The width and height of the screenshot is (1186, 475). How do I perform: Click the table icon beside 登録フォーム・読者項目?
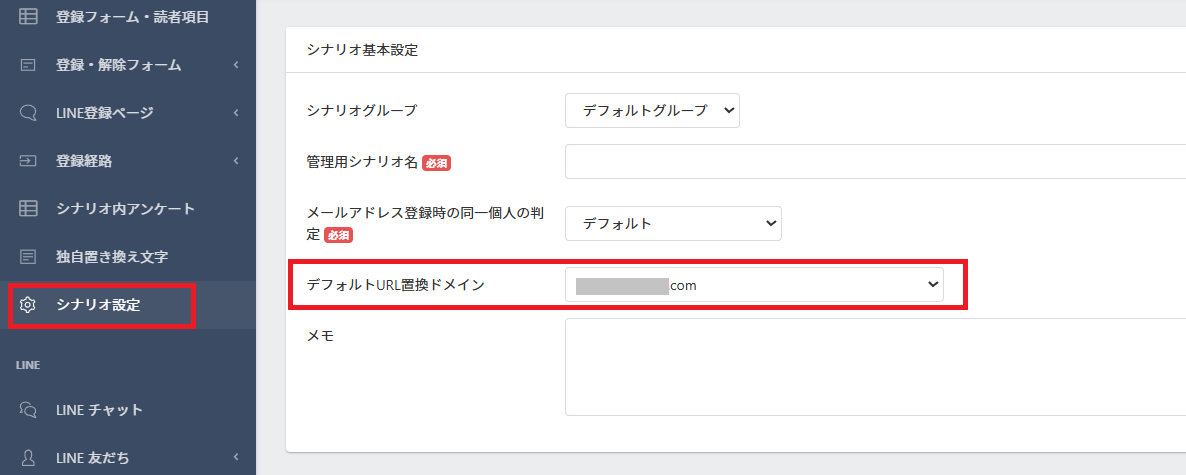click(28, 17)
